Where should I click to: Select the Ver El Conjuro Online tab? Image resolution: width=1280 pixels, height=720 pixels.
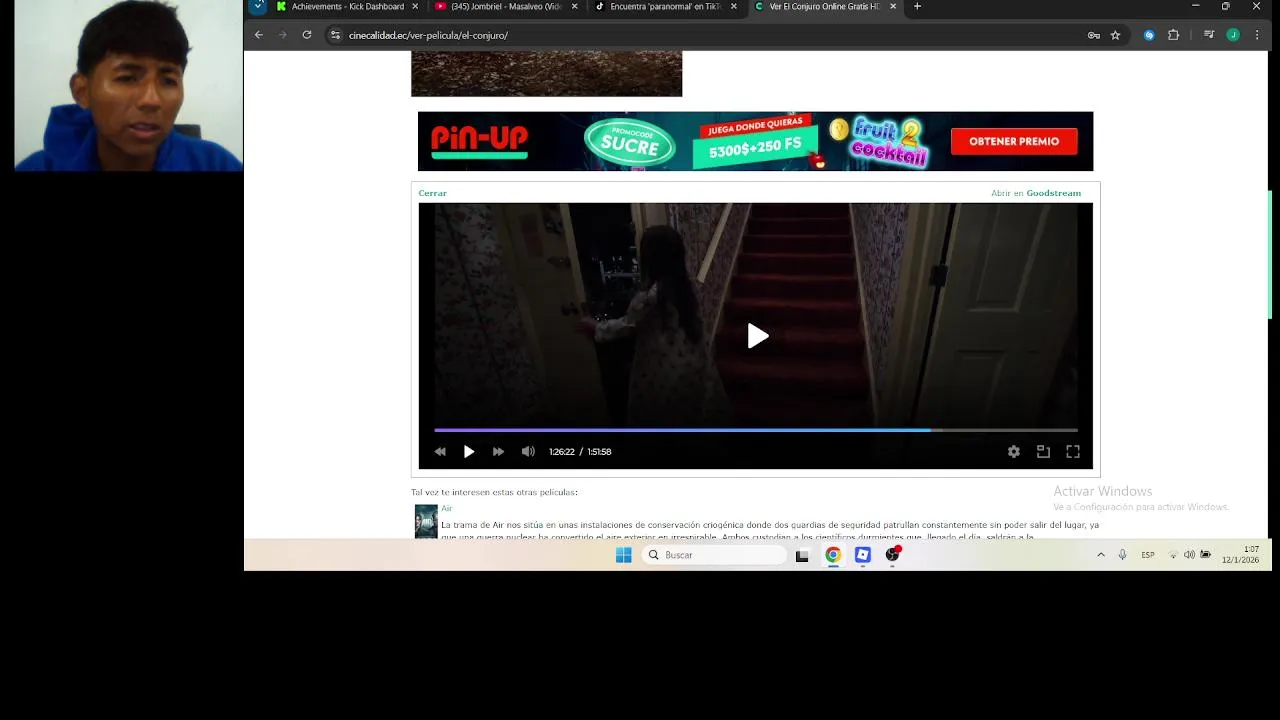click(x=824, y=6)
